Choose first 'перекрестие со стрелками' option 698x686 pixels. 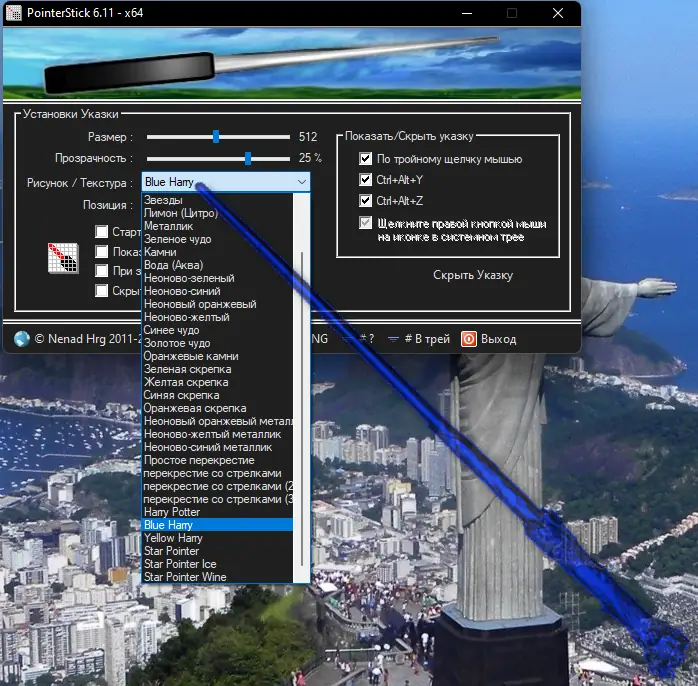click(x=218, y=473)
